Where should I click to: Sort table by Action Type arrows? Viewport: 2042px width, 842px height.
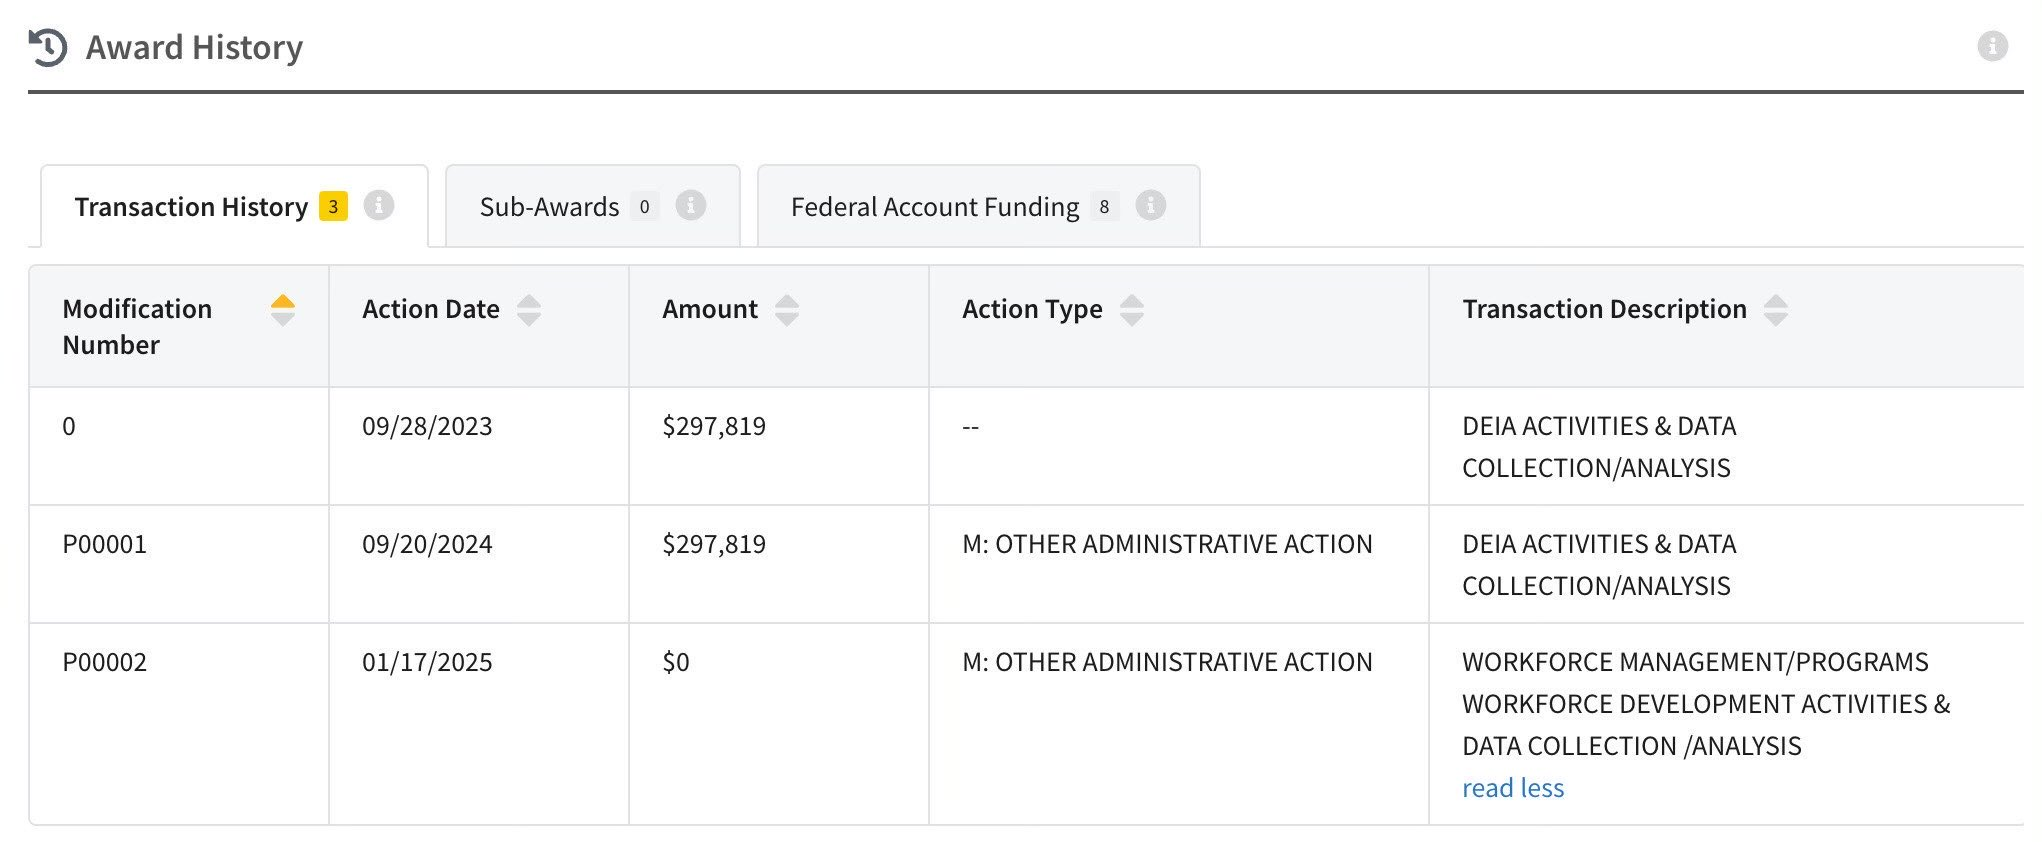coord(1132,310)
